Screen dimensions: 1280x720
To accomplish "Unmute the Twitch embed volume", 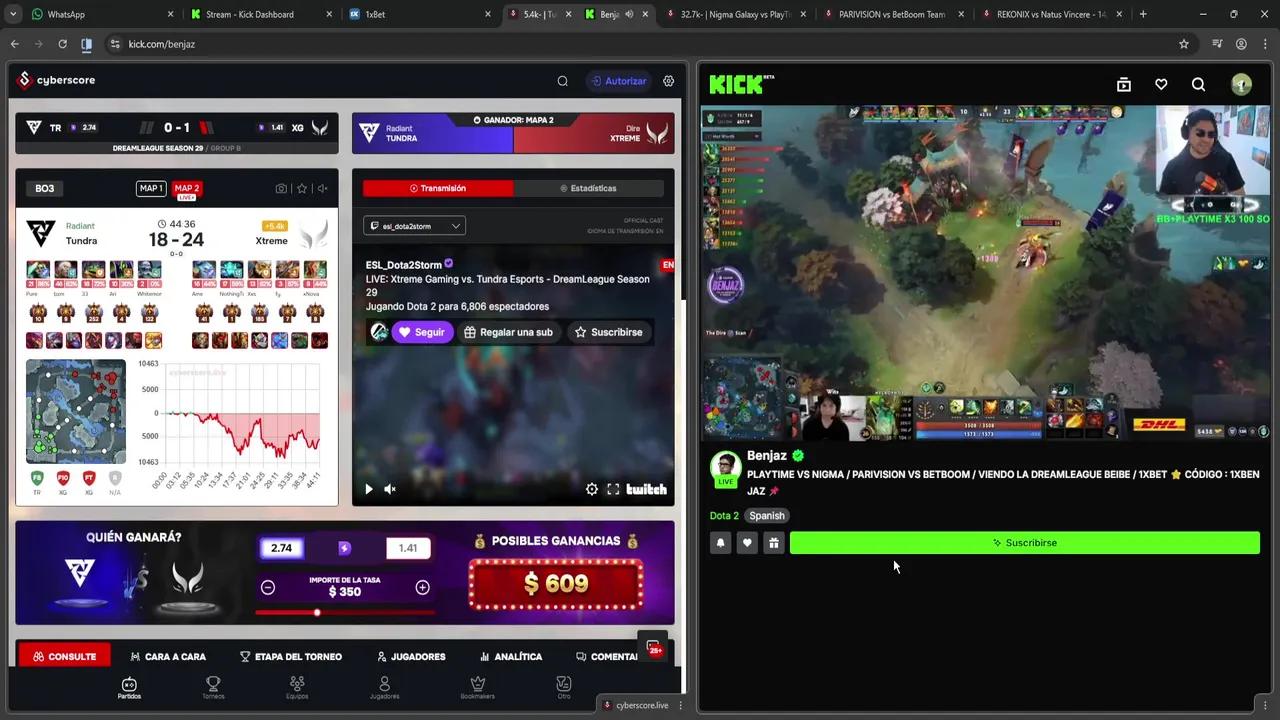I will point(390,489).
